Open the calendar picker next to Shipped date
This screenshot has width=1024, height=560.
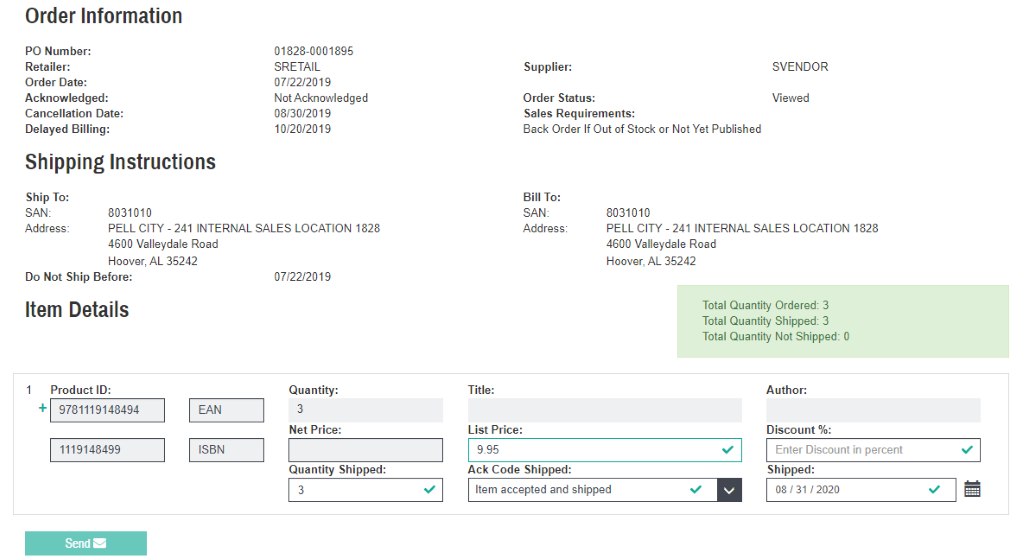(x=972, y=489)
